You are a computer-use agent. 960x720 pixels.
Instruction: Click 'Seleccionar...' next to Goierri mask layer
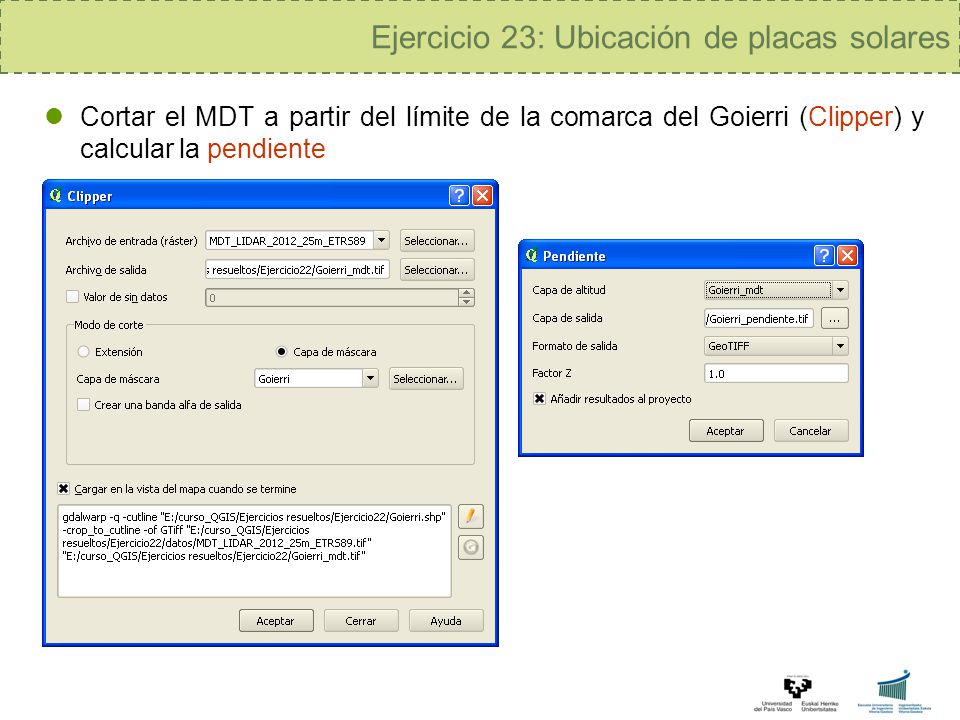[x=426, y=378]
